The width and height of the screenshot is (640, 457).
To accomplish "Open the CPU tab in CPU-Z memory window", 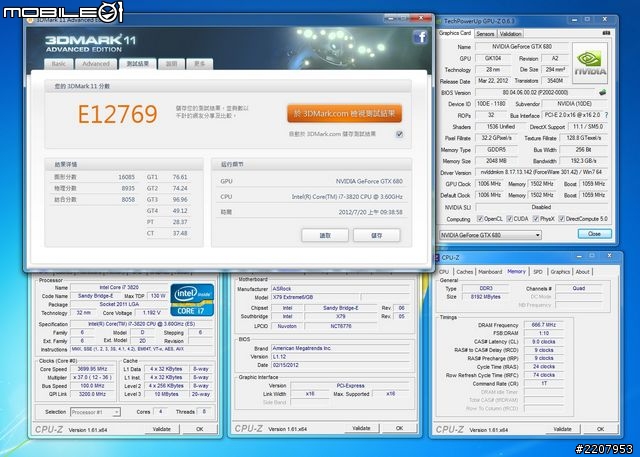I will point(444,272).
